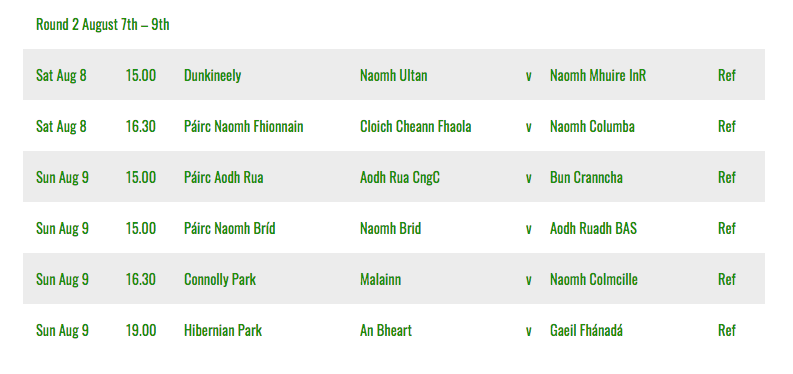Click Ref in the Bun Cranncha fixture row

pos(727,177)
